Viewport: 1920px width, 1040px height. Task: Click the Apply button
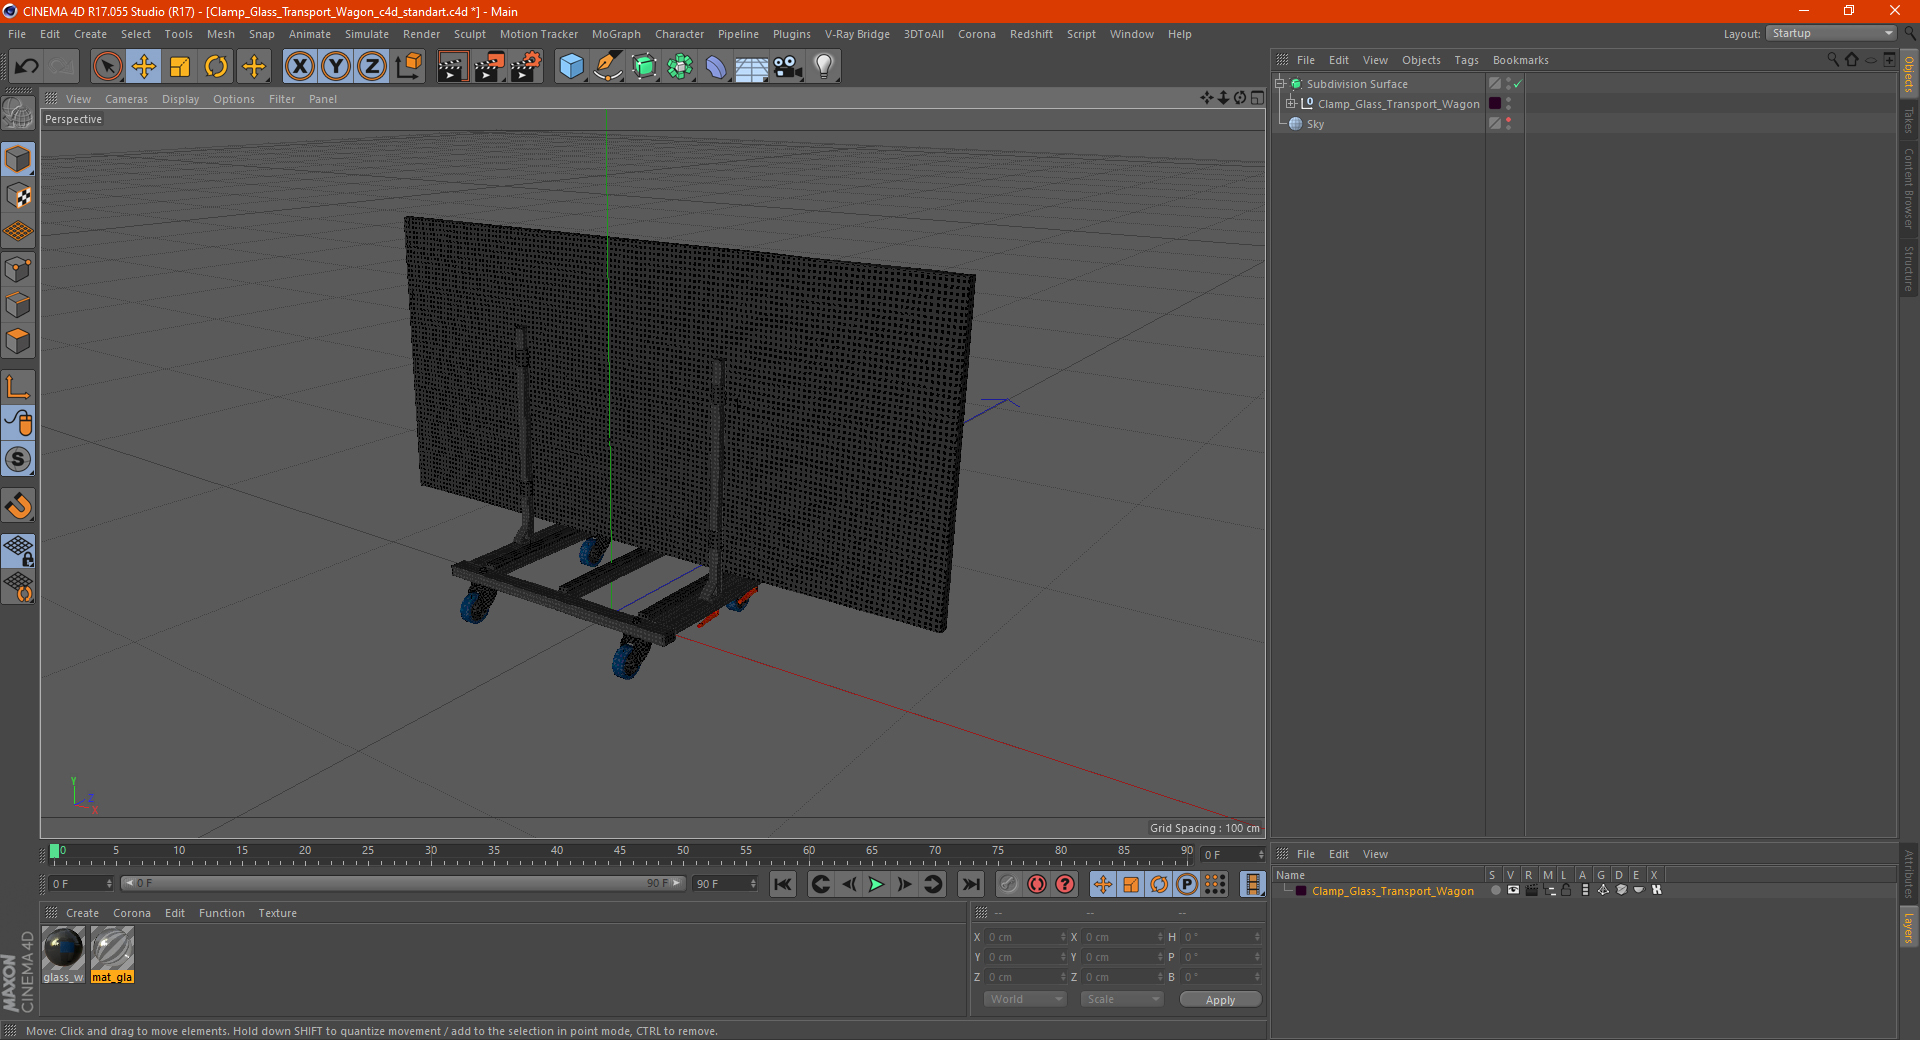[x=1220, y=1000]
